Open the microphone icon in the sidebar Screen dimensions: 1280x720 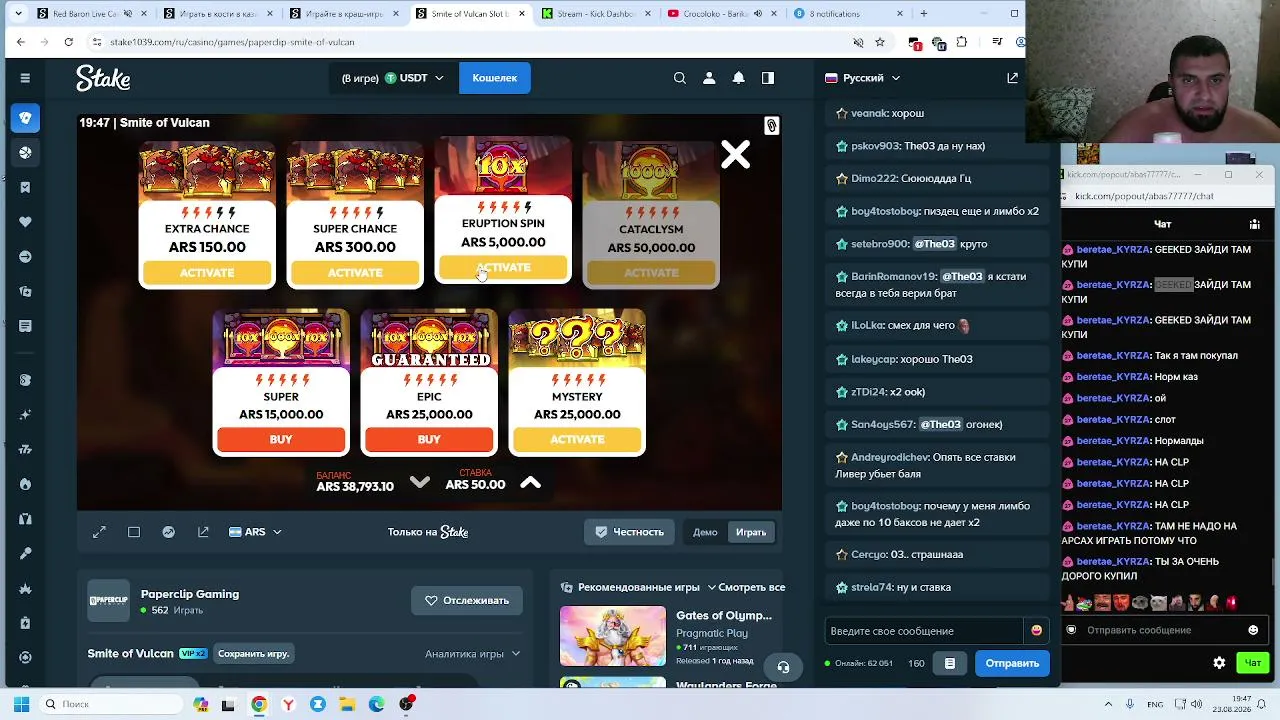(x=25, y=553)
